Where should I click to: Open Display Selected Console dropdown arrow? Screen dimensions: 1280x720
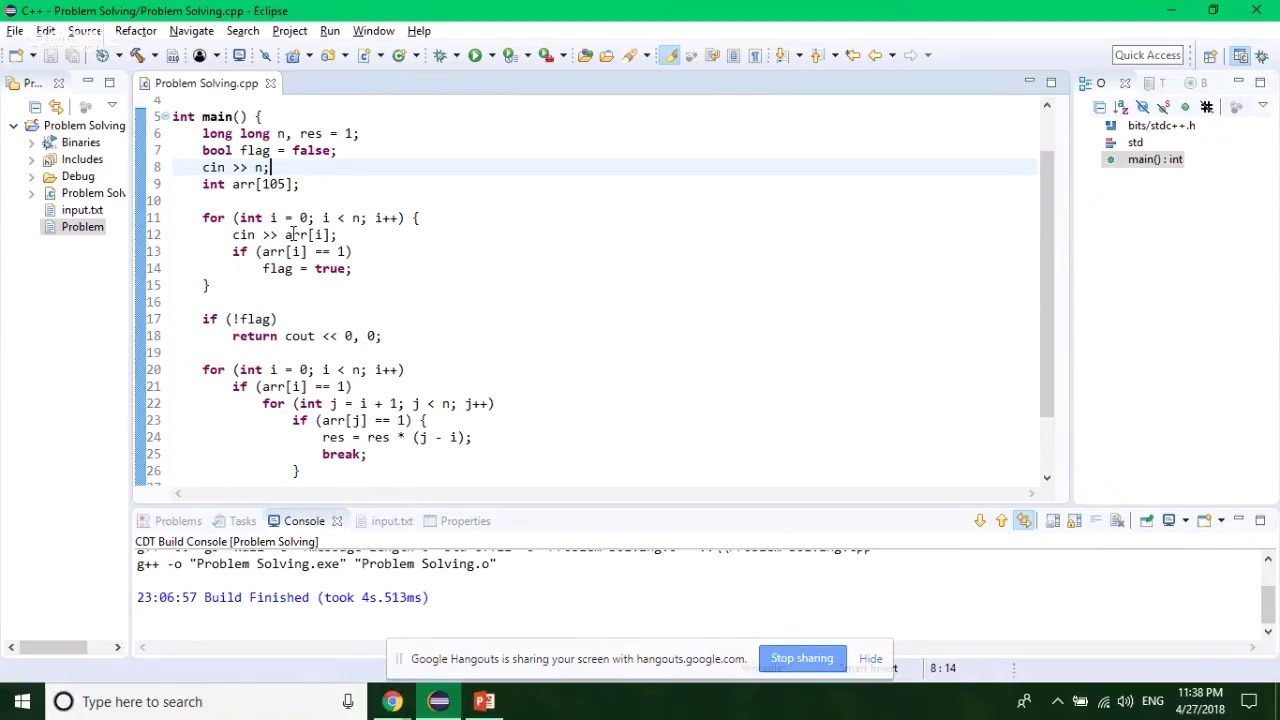click(1184, 521)
